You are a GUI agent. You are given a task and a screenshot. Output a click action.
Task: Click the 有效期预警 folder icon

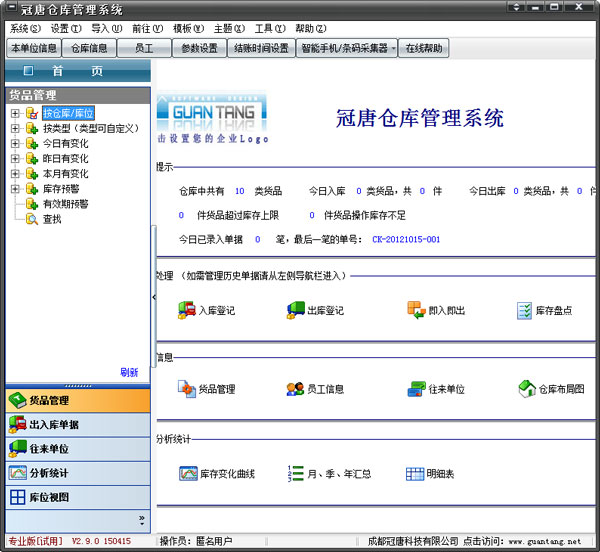pyautogui.click(x=32, y=204)
